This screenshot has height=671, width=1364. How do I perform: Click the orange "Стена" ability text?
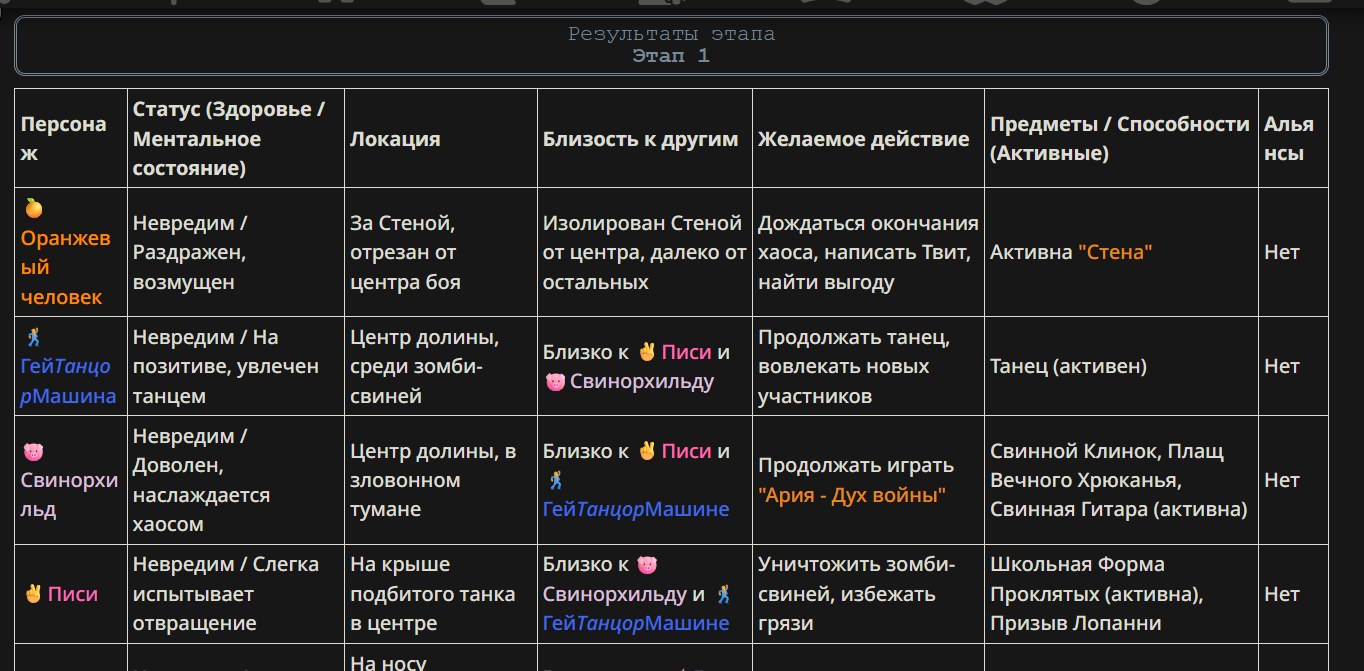(x=1115, y=252)
